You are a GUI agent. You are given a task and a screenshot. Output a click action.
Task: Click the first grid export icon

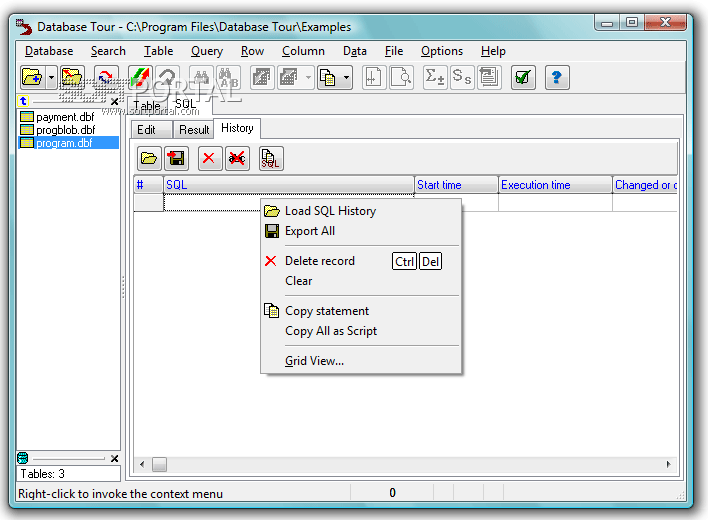coord(262,78)
